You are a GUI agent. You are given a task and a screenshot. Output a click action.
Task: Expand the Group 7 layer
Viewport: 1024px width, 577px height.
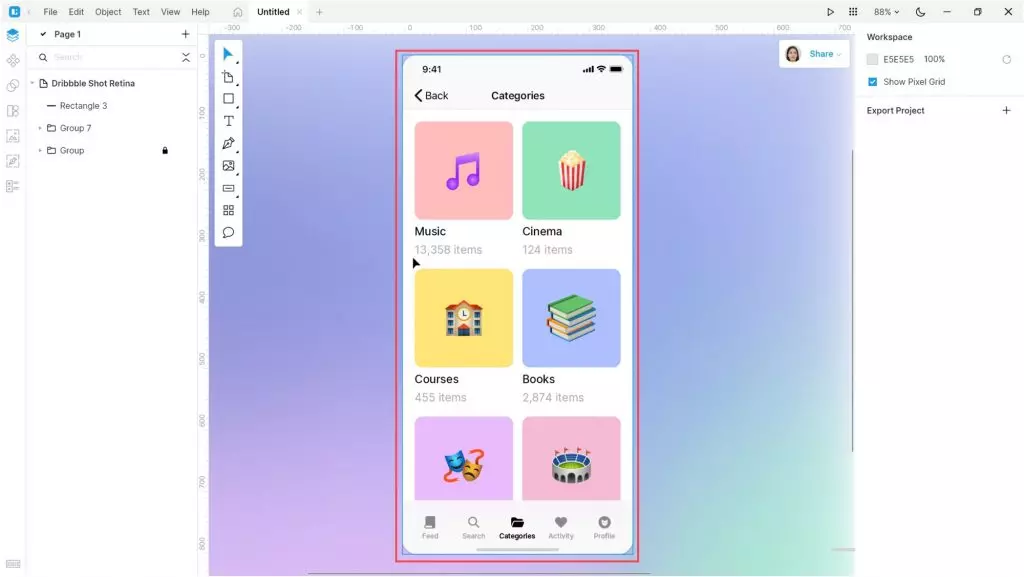(40, 128)
